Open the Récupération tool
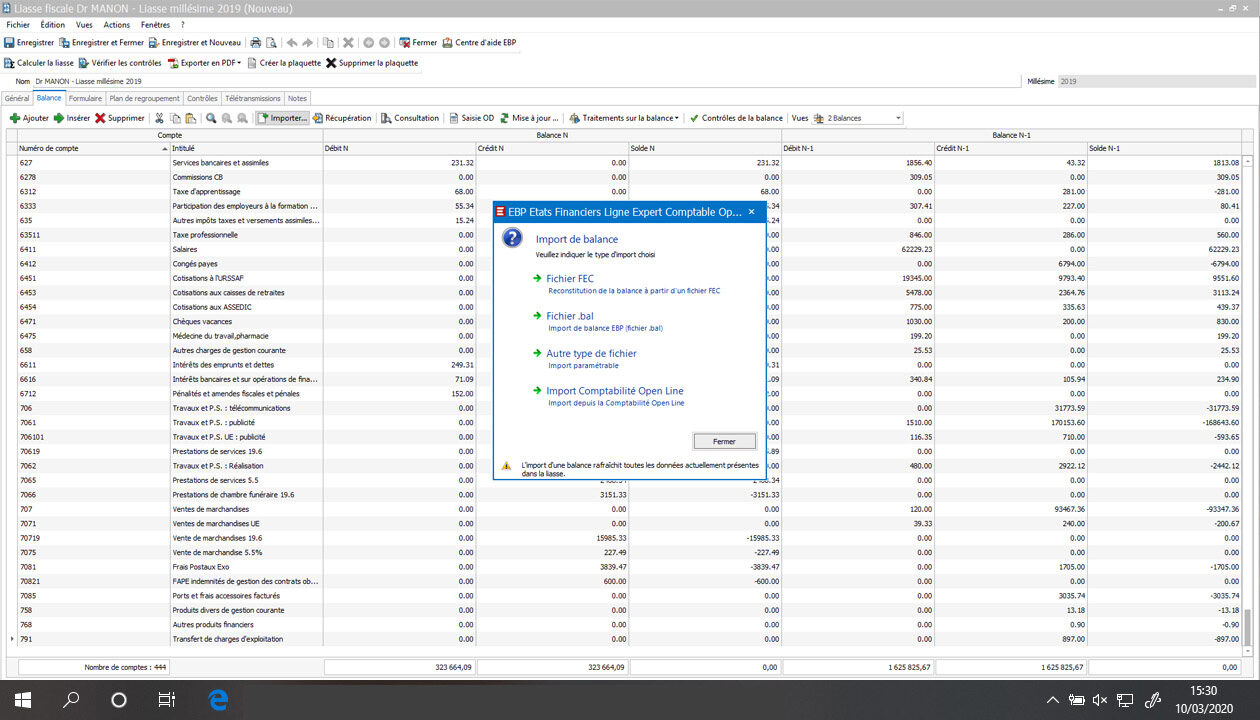This screenshot has width=1260, height=720. coord(341,118)
